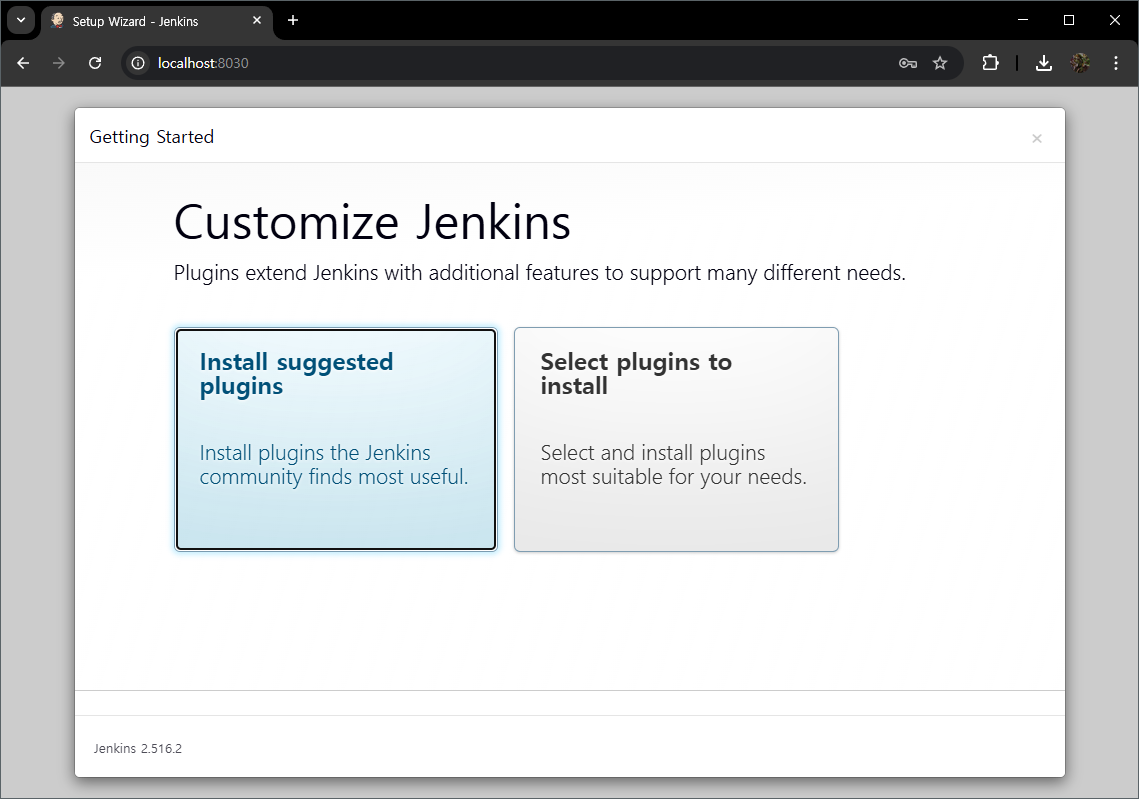Click the Jenkins 2.516.2 version text
The width and height of the screenshot is (1139, 799).
pyautogui.click(x=137, y=748)
